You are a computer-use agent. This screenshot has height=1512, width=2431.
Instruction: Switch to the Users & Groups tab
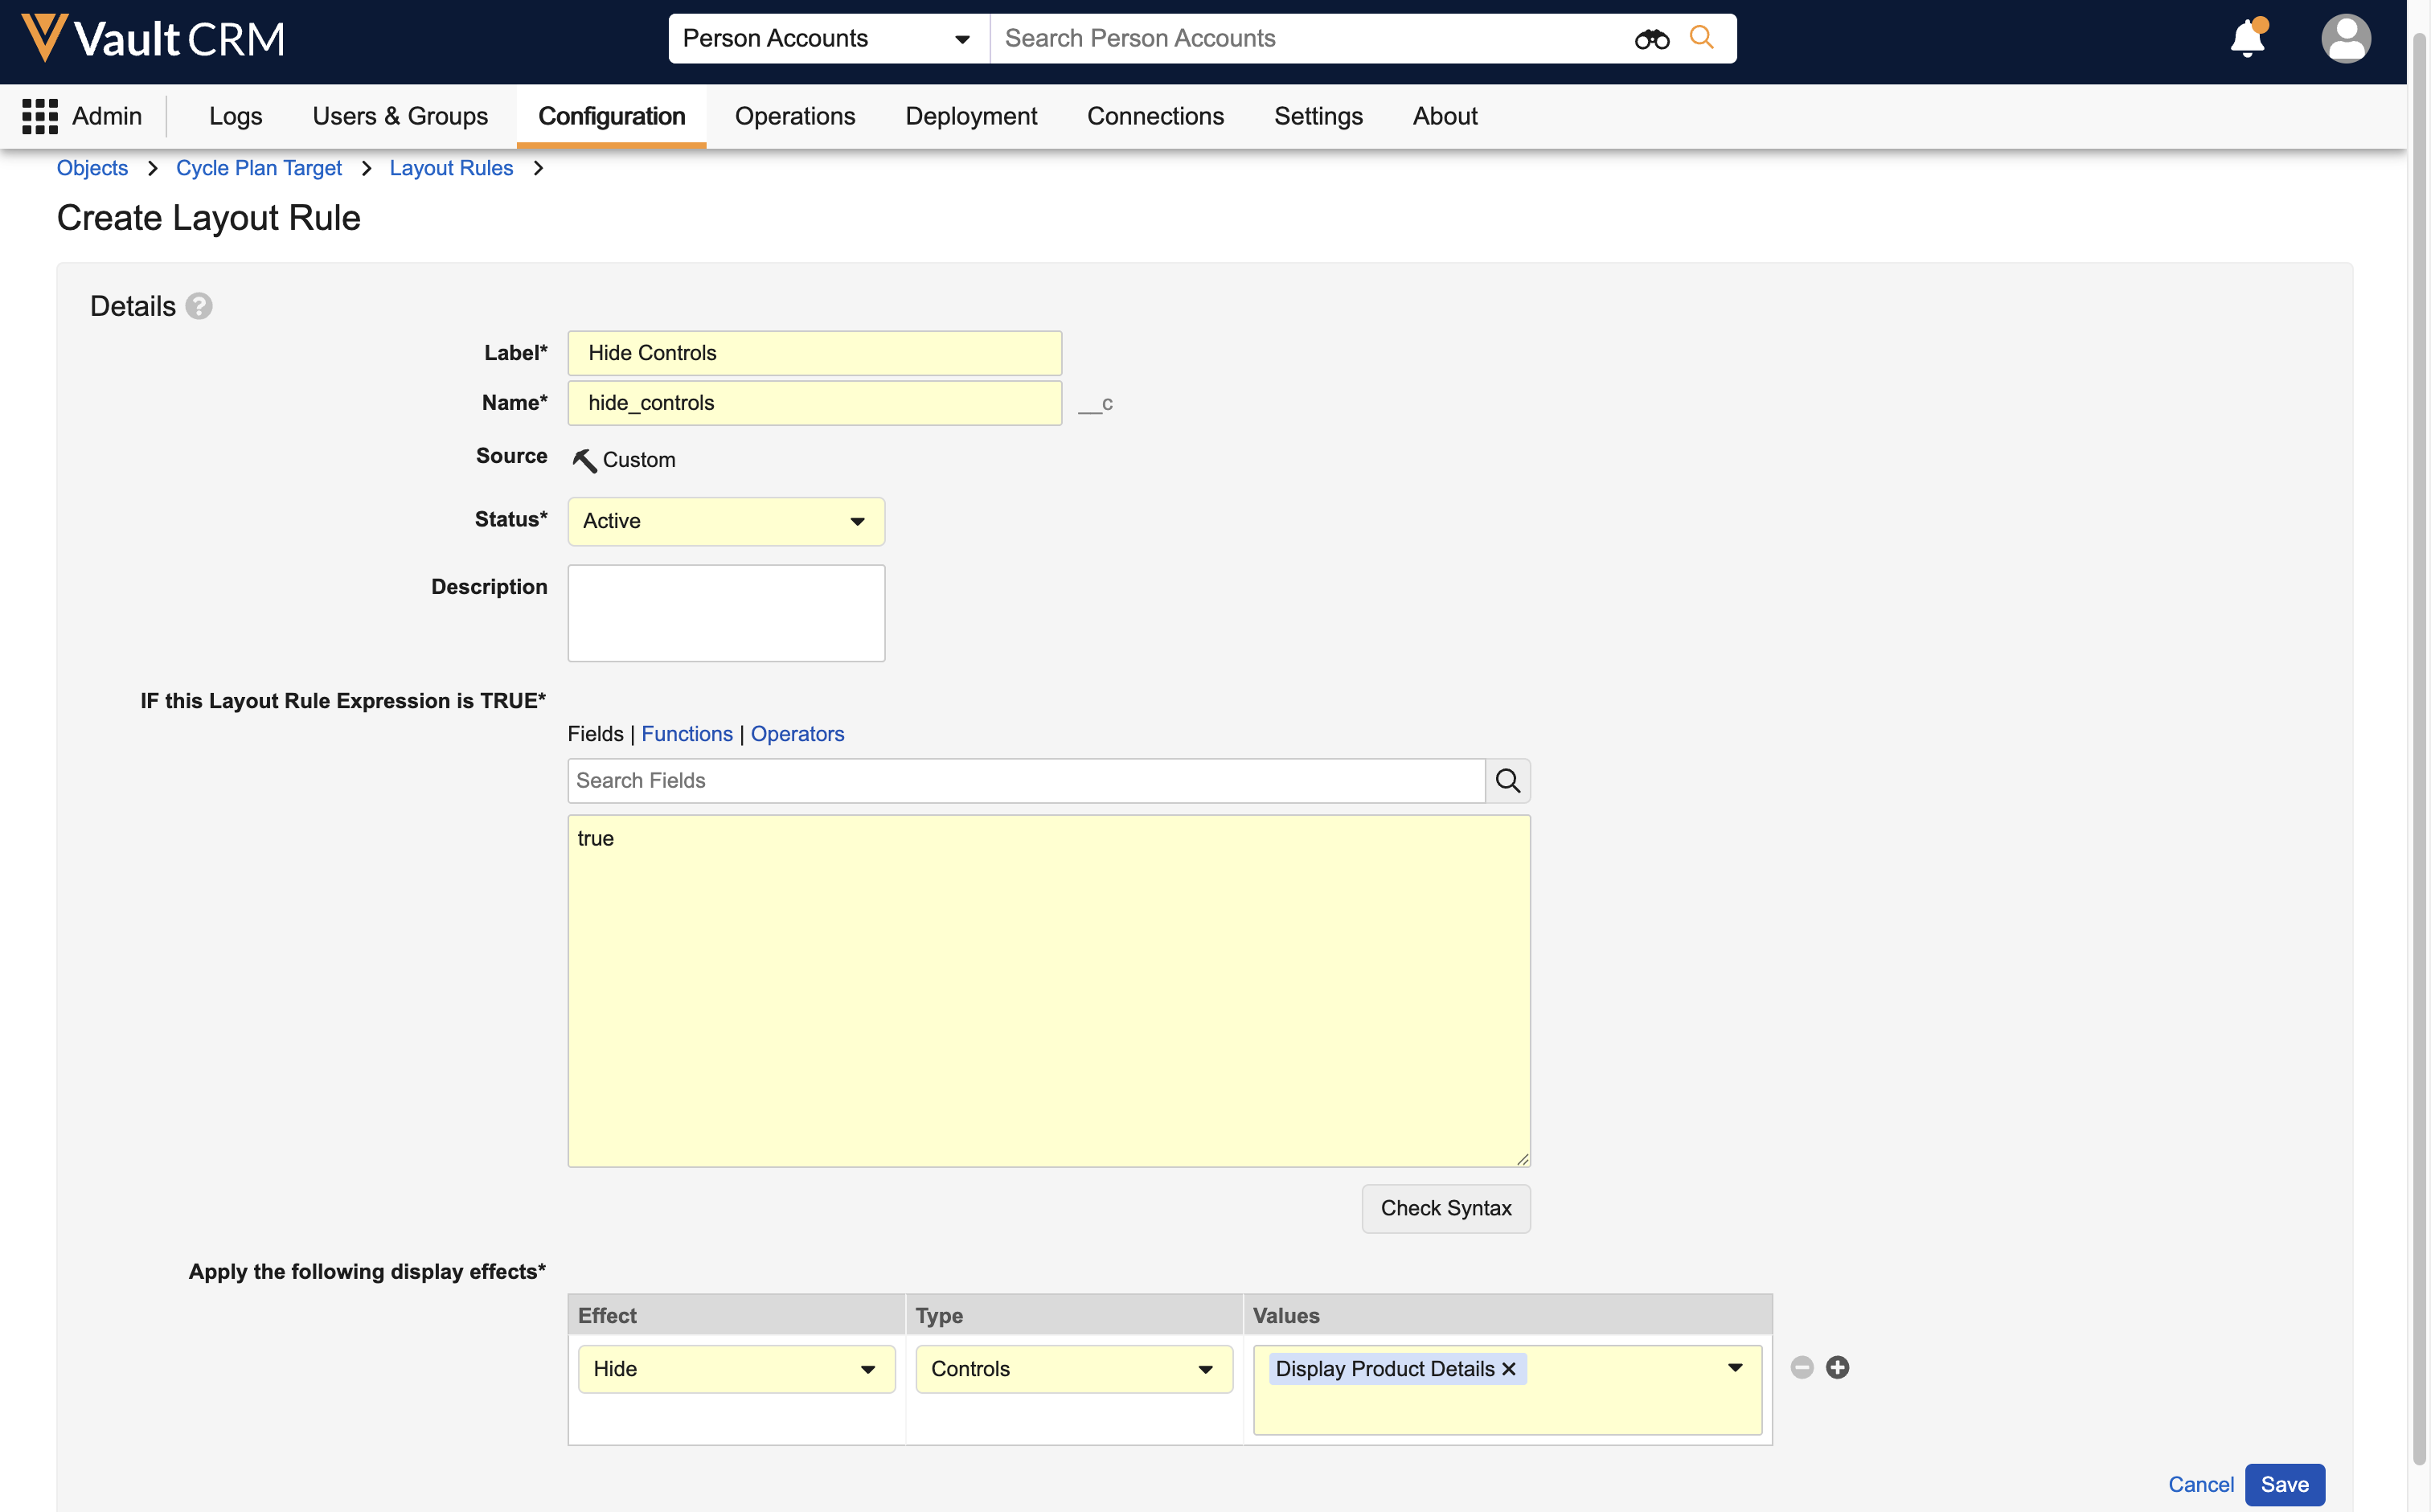click(x=400, y=116)
